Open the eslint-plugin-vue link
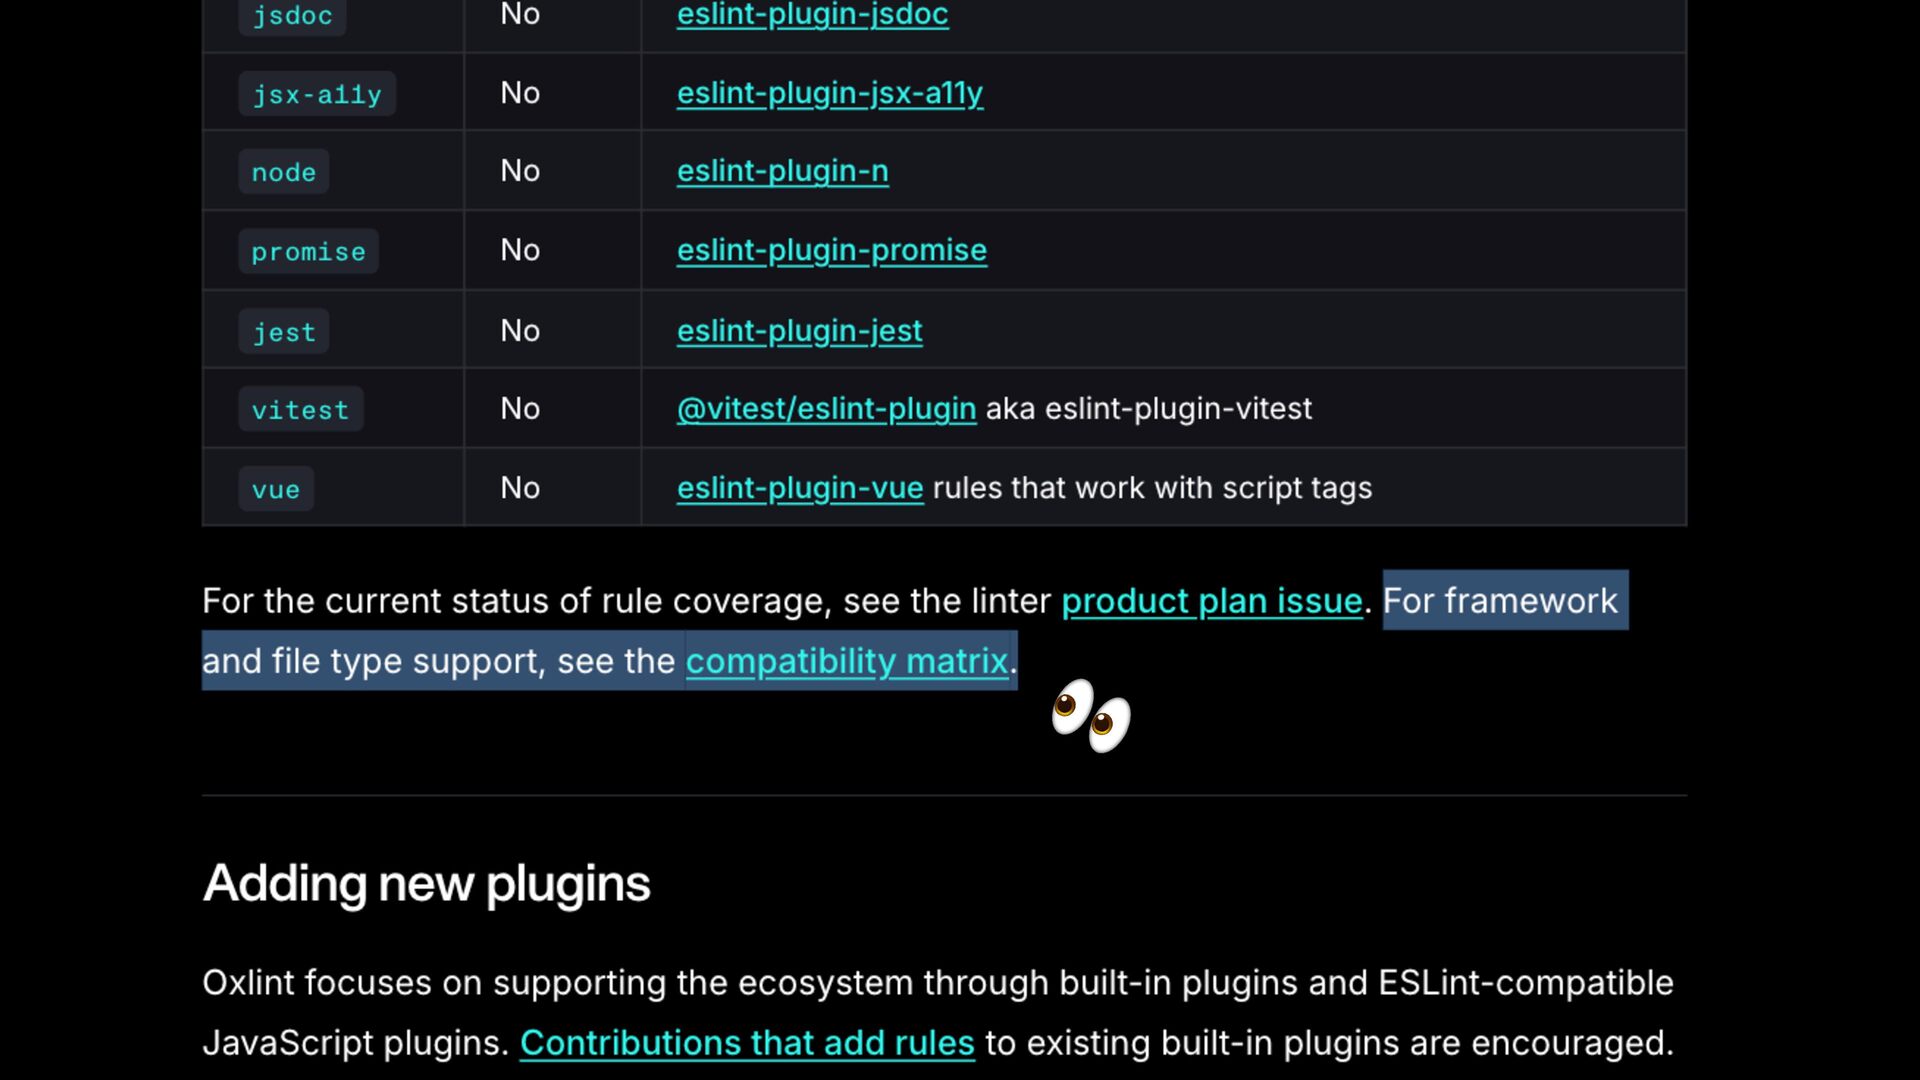This screenshot has height=1080, width=1920. (799, 488)
